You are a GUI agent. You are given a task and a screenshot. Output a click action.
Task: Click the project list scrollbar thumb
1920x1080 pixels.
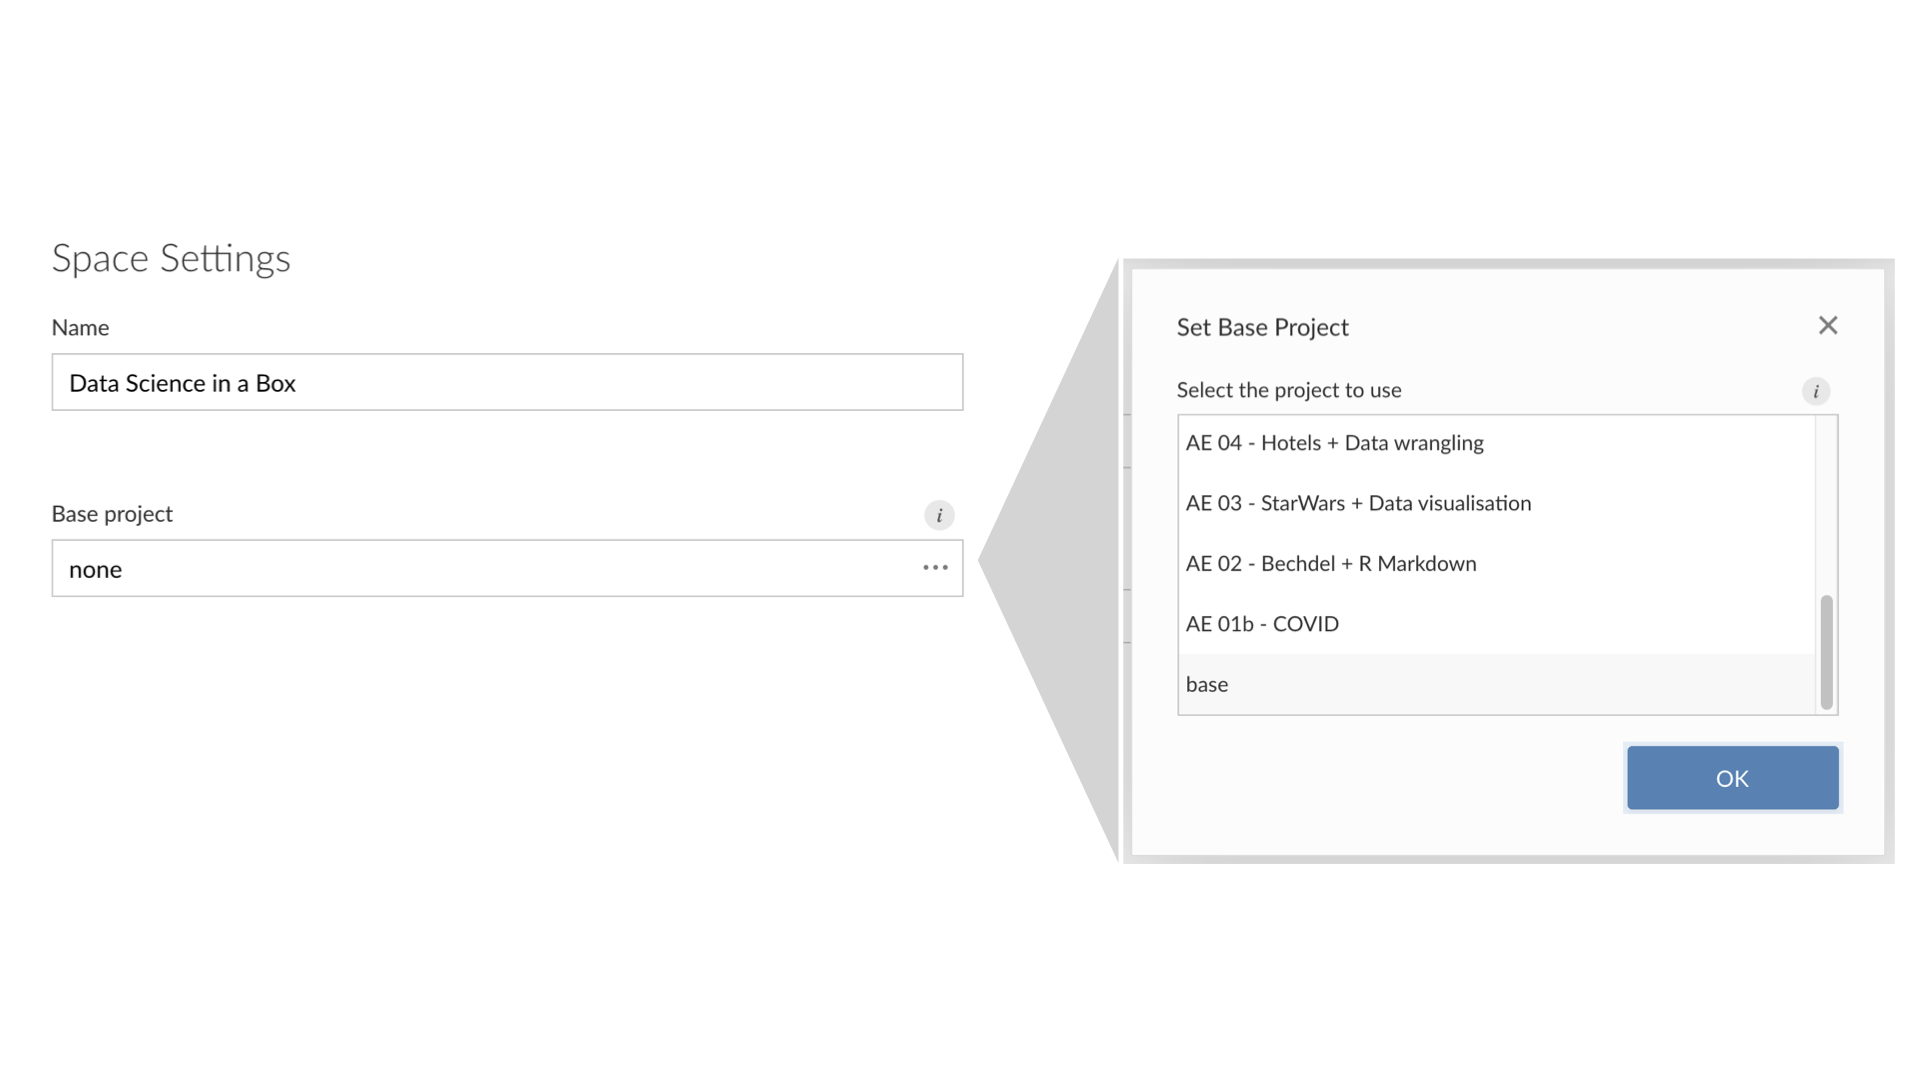coord(1826,652)
